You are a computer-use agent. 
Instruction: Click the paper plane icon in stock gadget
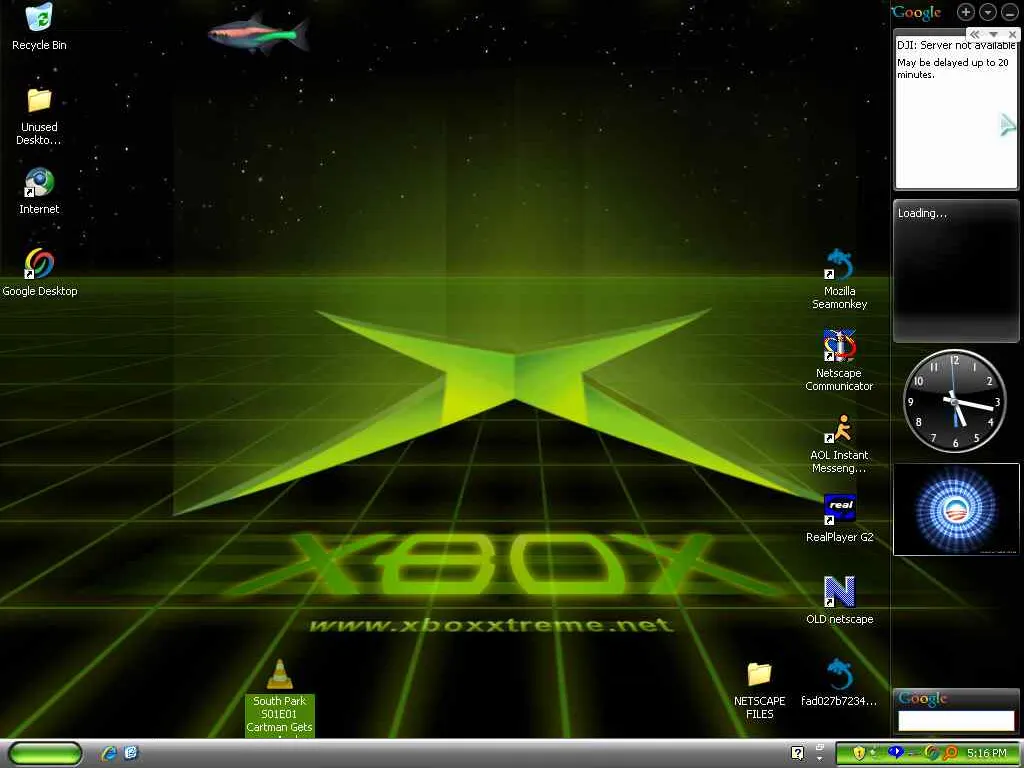[x=1008, y=124]
